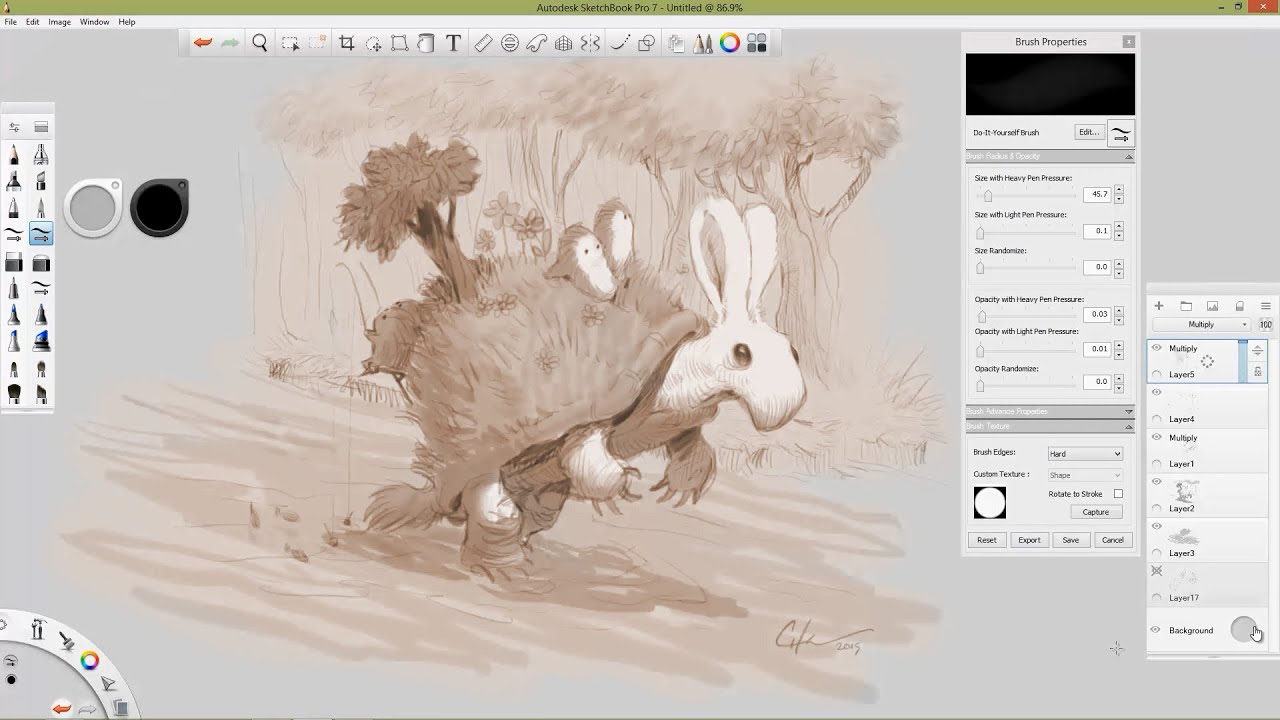Screen dimensions: 1280x720
Task: Create a layer folder in Layers panel
Action: pos(1186,306)
